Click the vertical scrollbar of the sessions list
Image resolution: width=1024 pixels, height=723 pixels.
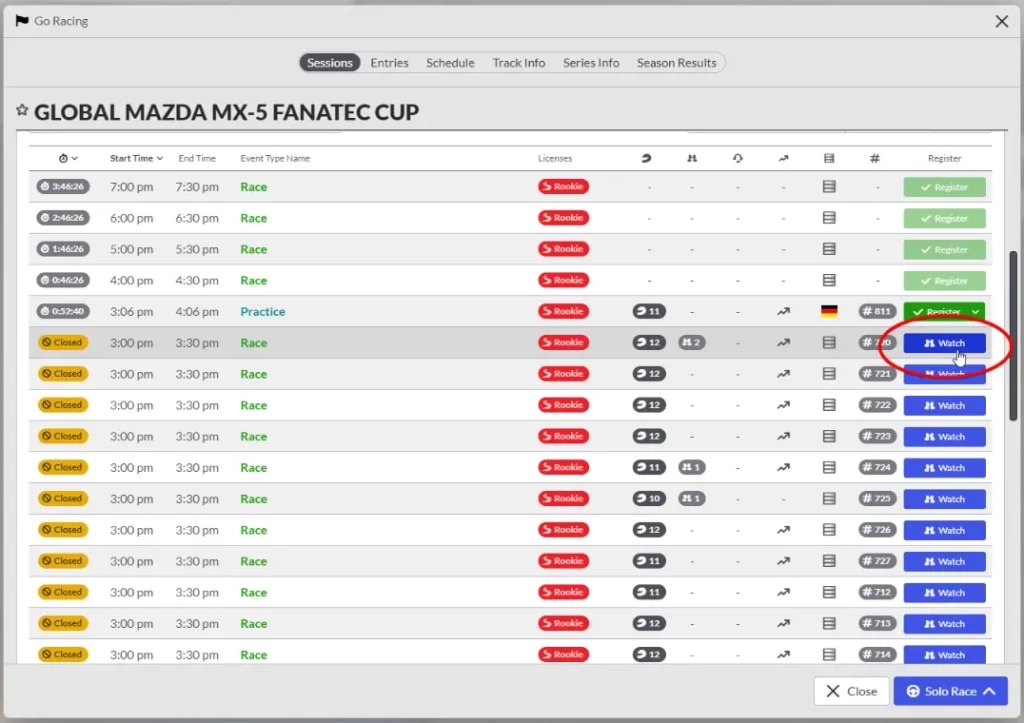tap(1013, 336)
